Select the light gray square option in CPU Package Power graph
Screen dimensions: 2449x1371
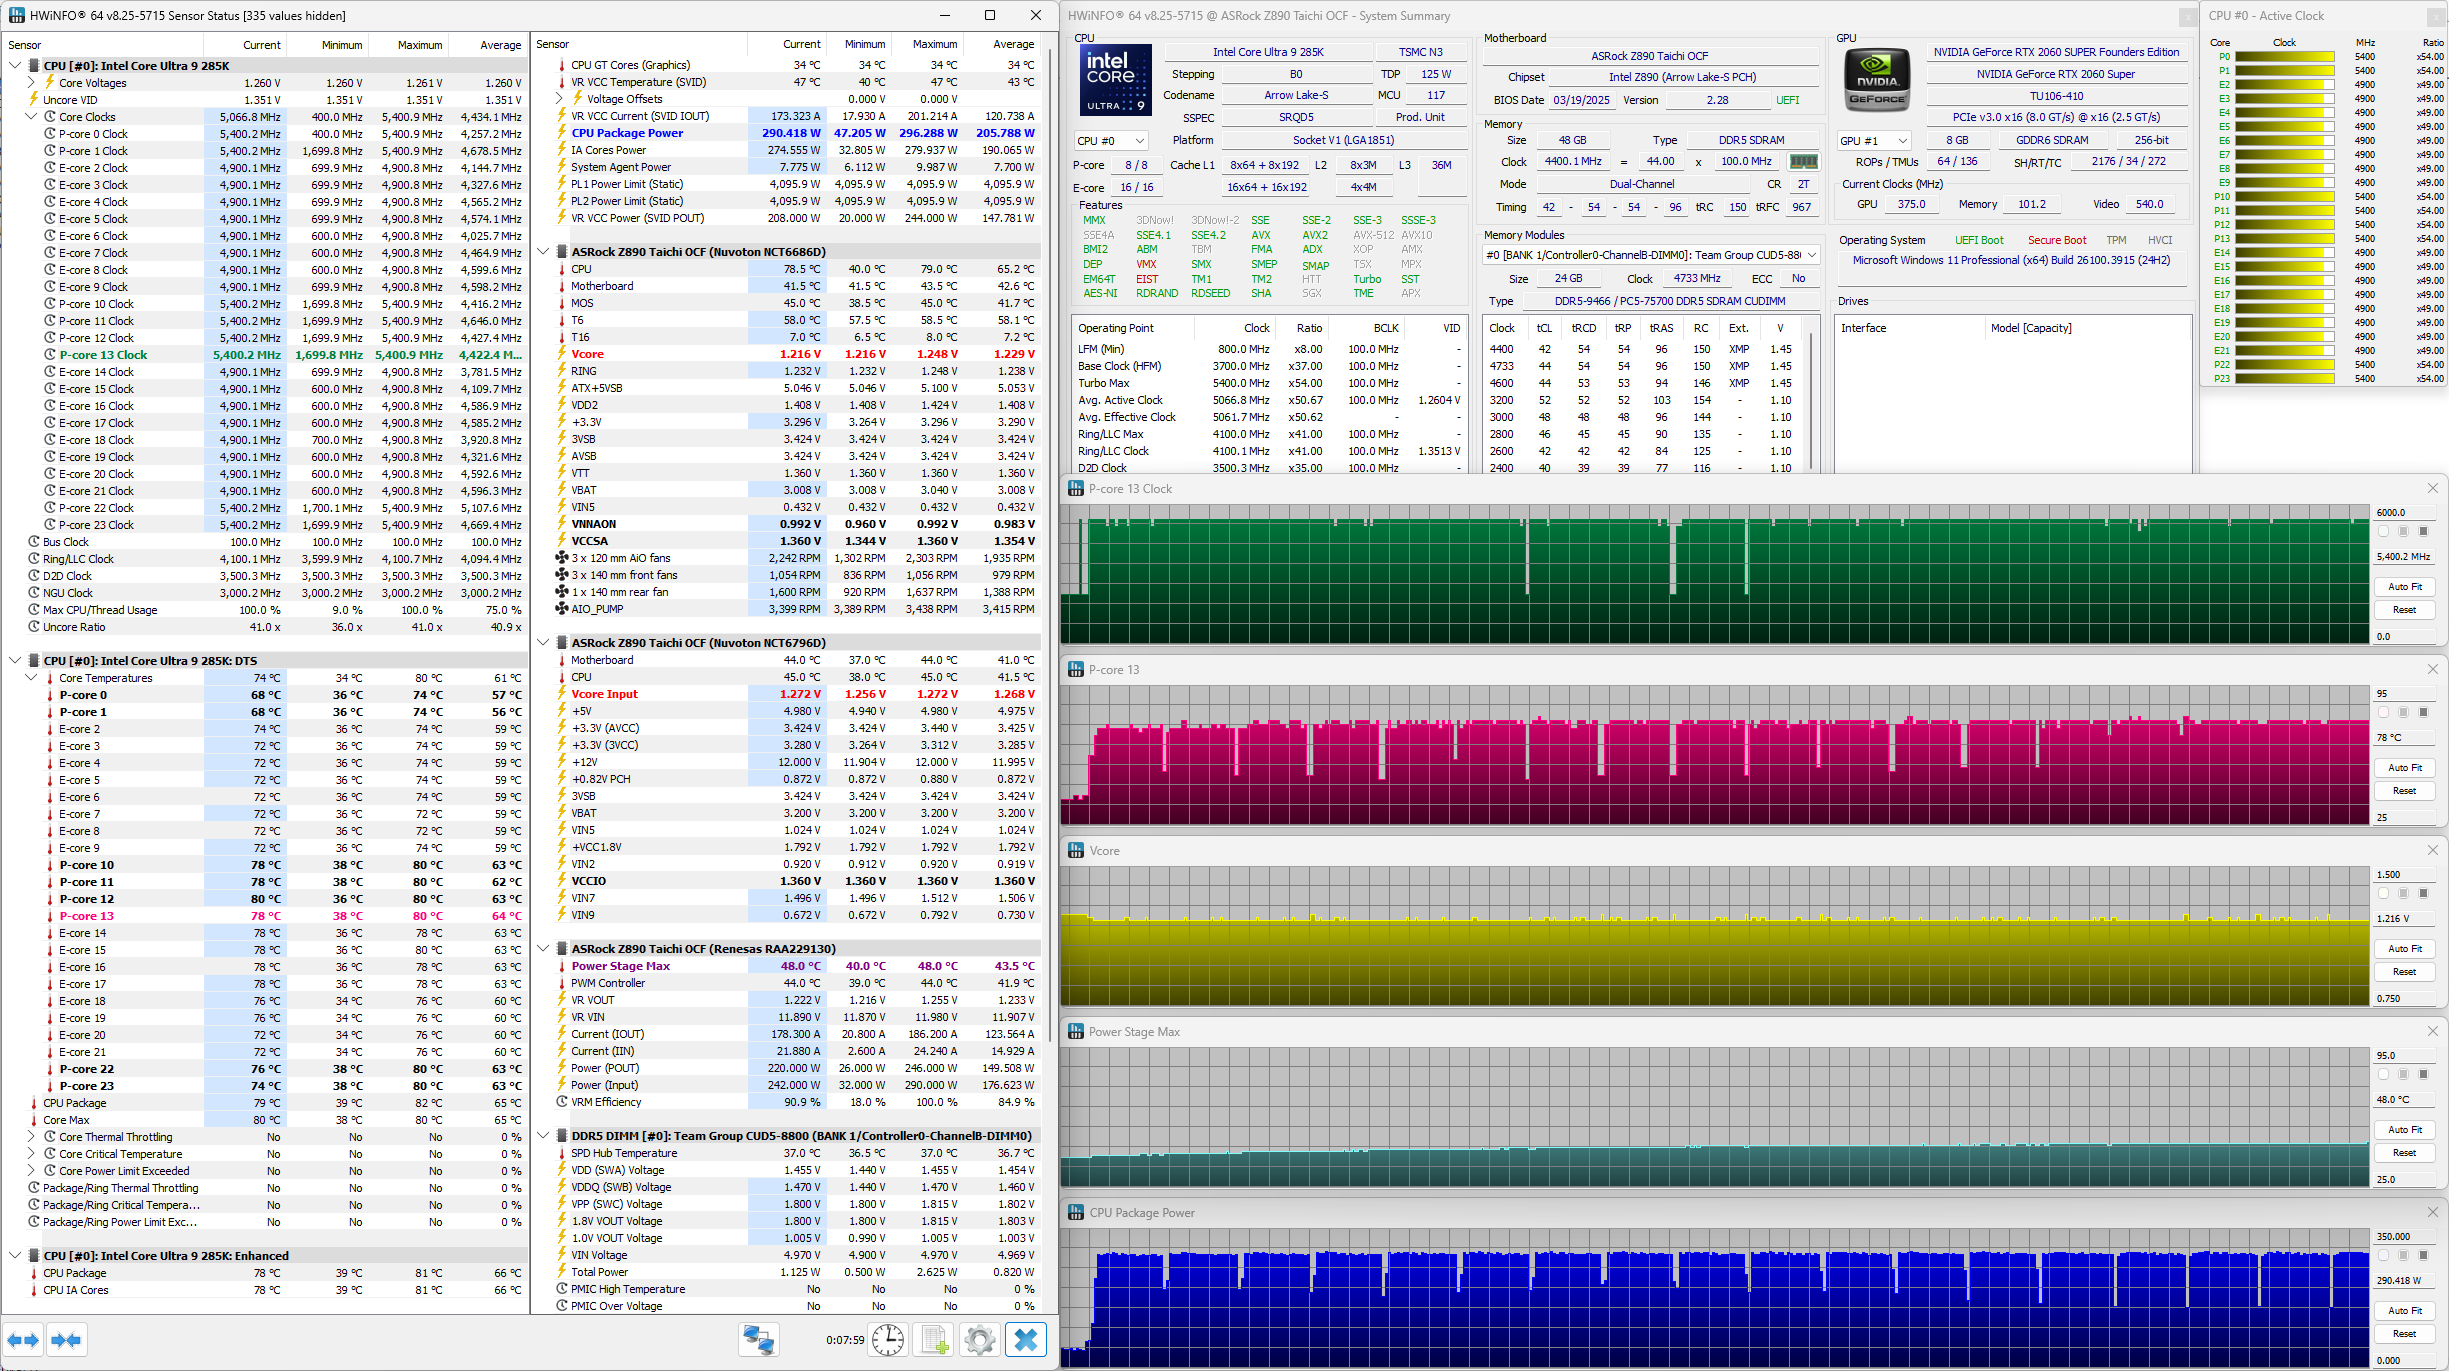pos(2403,1255)
